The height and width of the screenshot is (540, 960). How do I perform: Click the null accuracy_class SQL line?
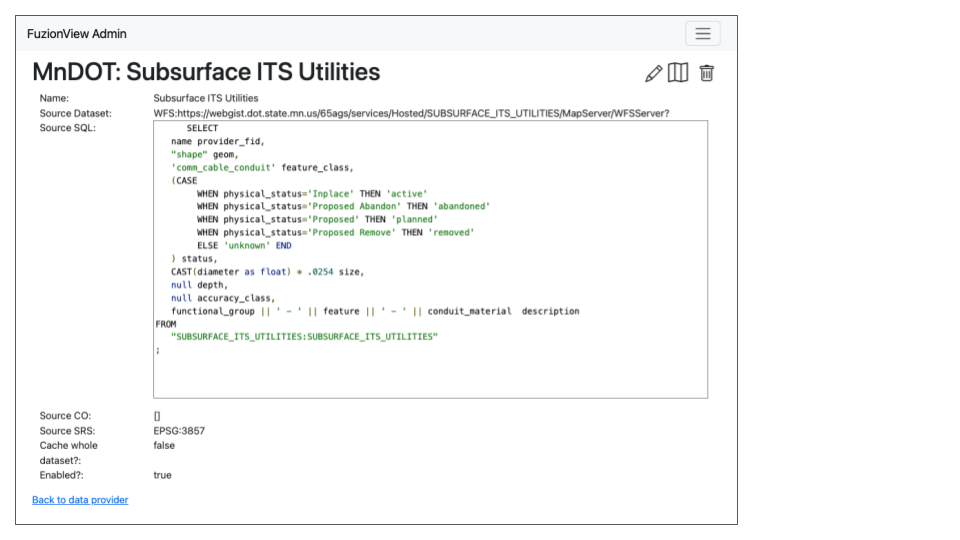coord(223,298)
